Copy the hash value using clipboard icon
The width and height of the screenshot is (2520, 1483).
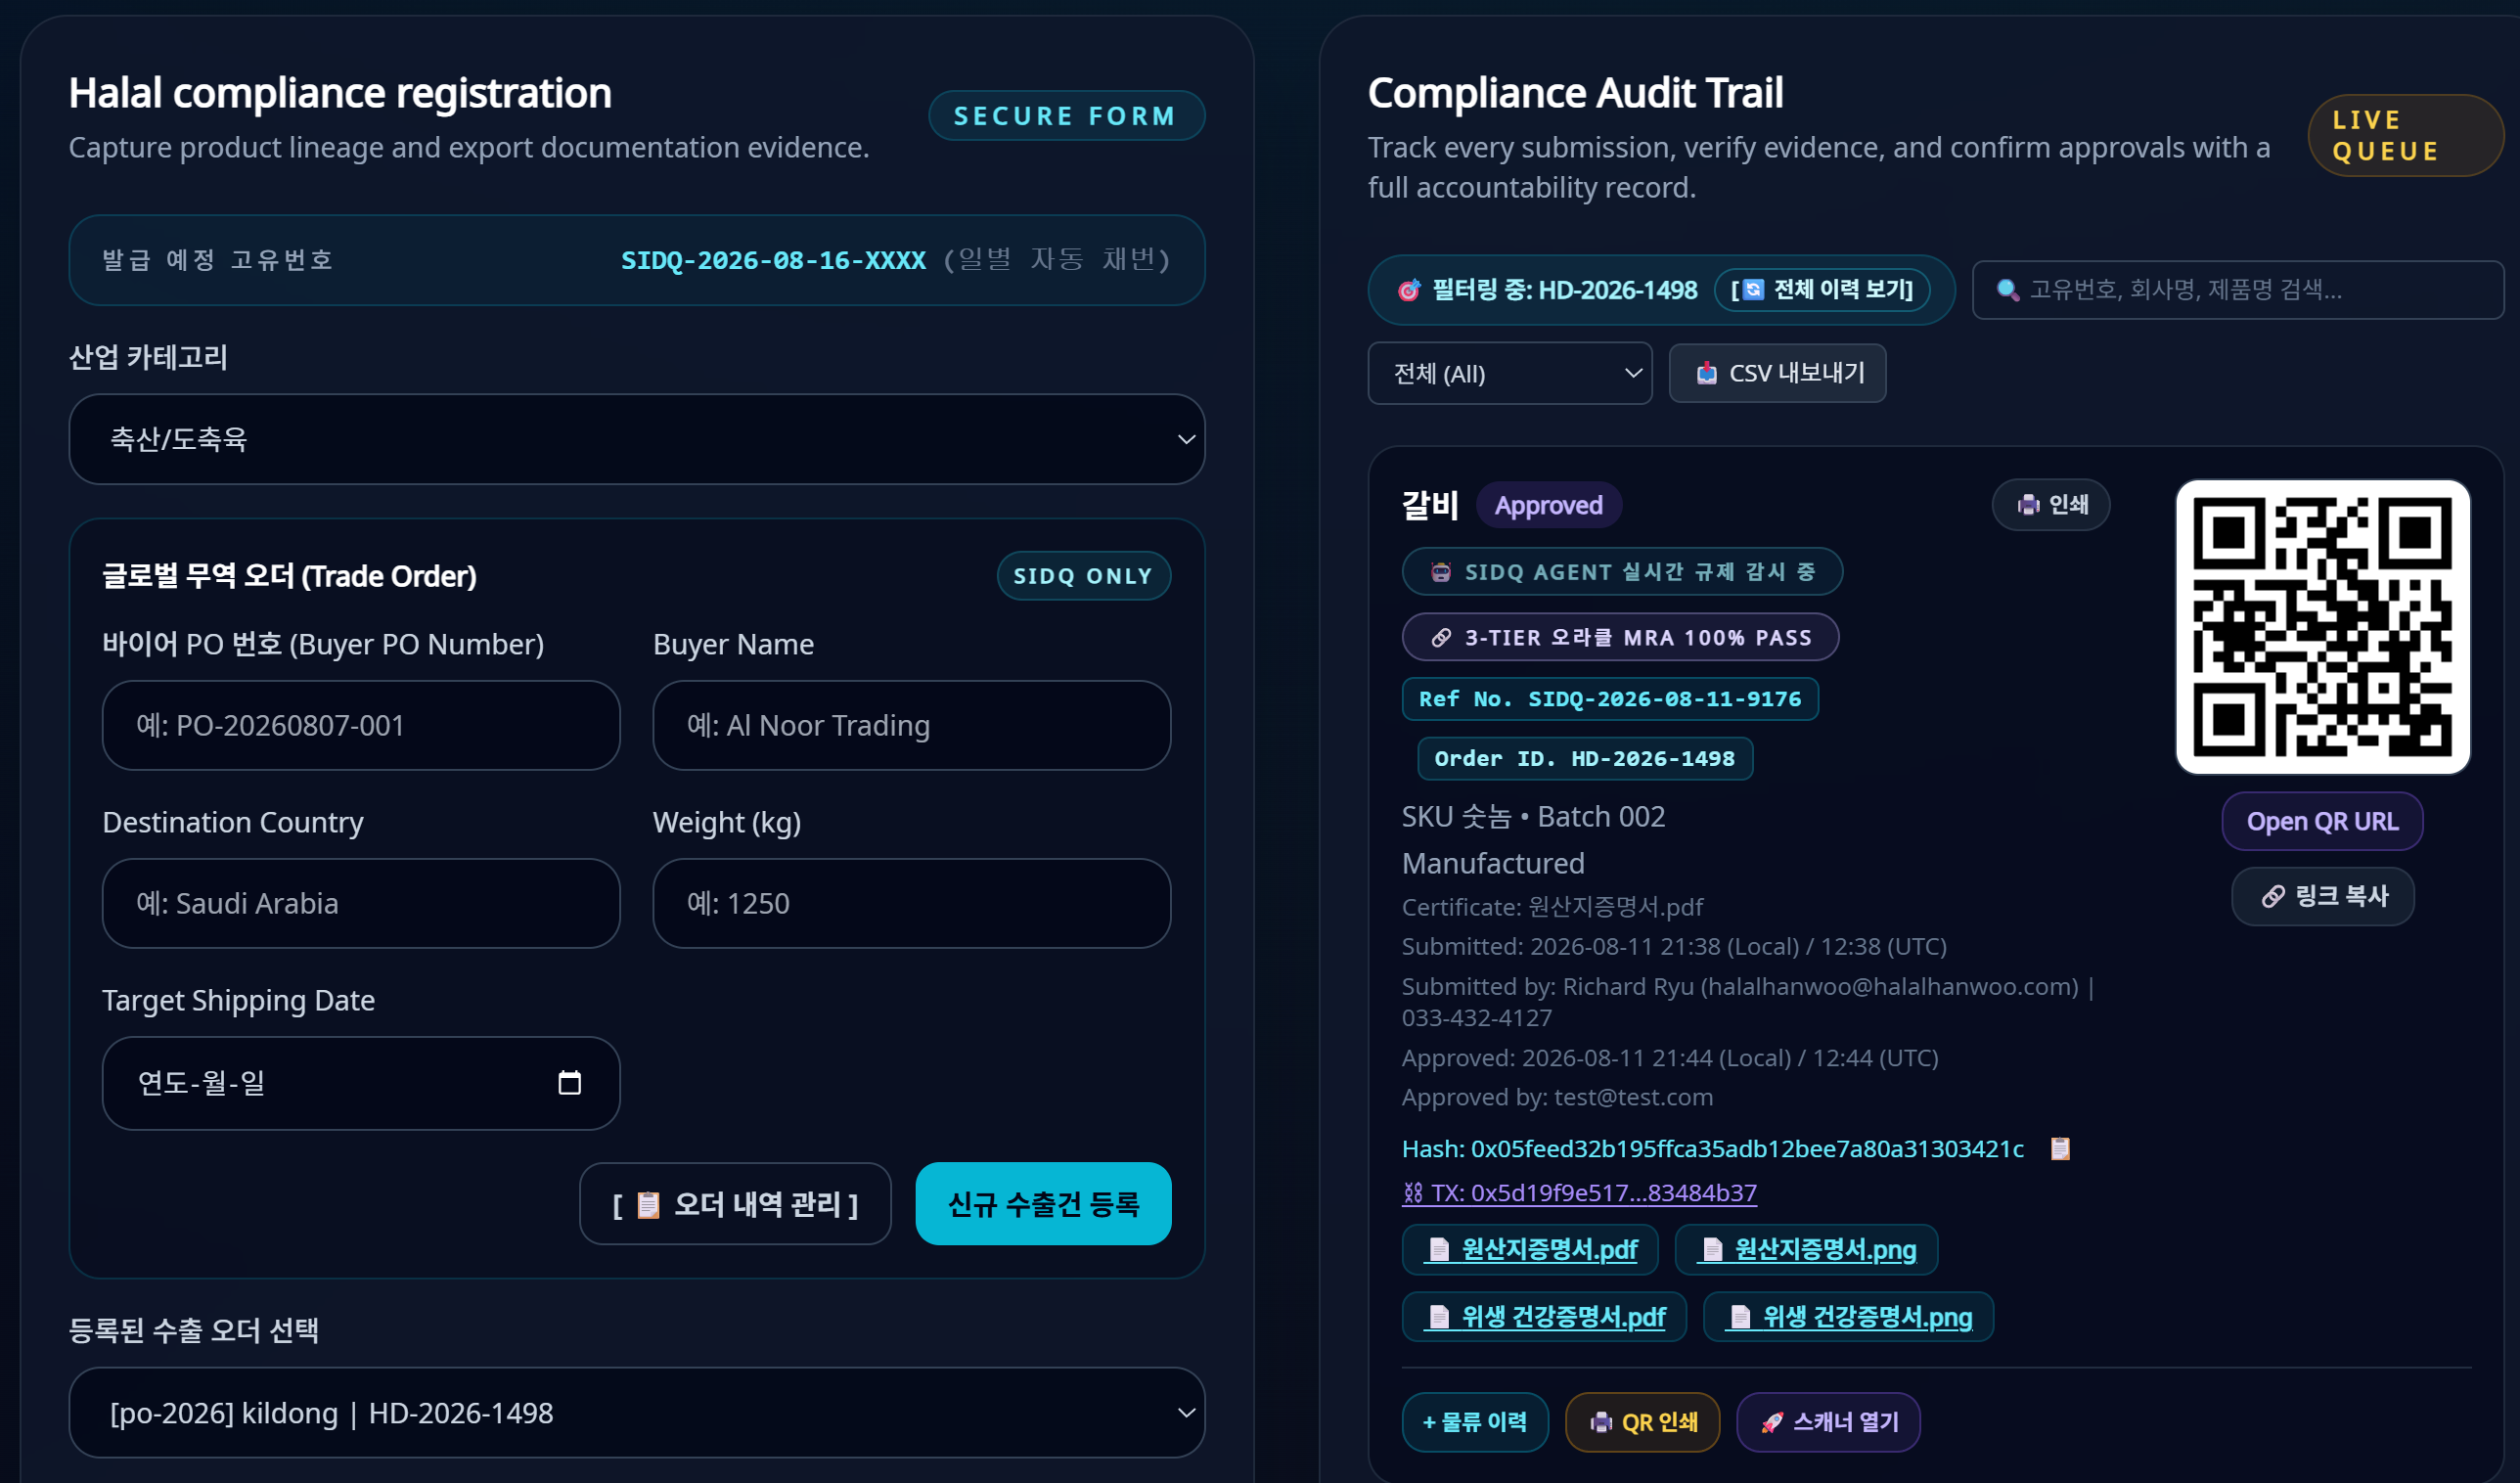coord(2060,1148)
